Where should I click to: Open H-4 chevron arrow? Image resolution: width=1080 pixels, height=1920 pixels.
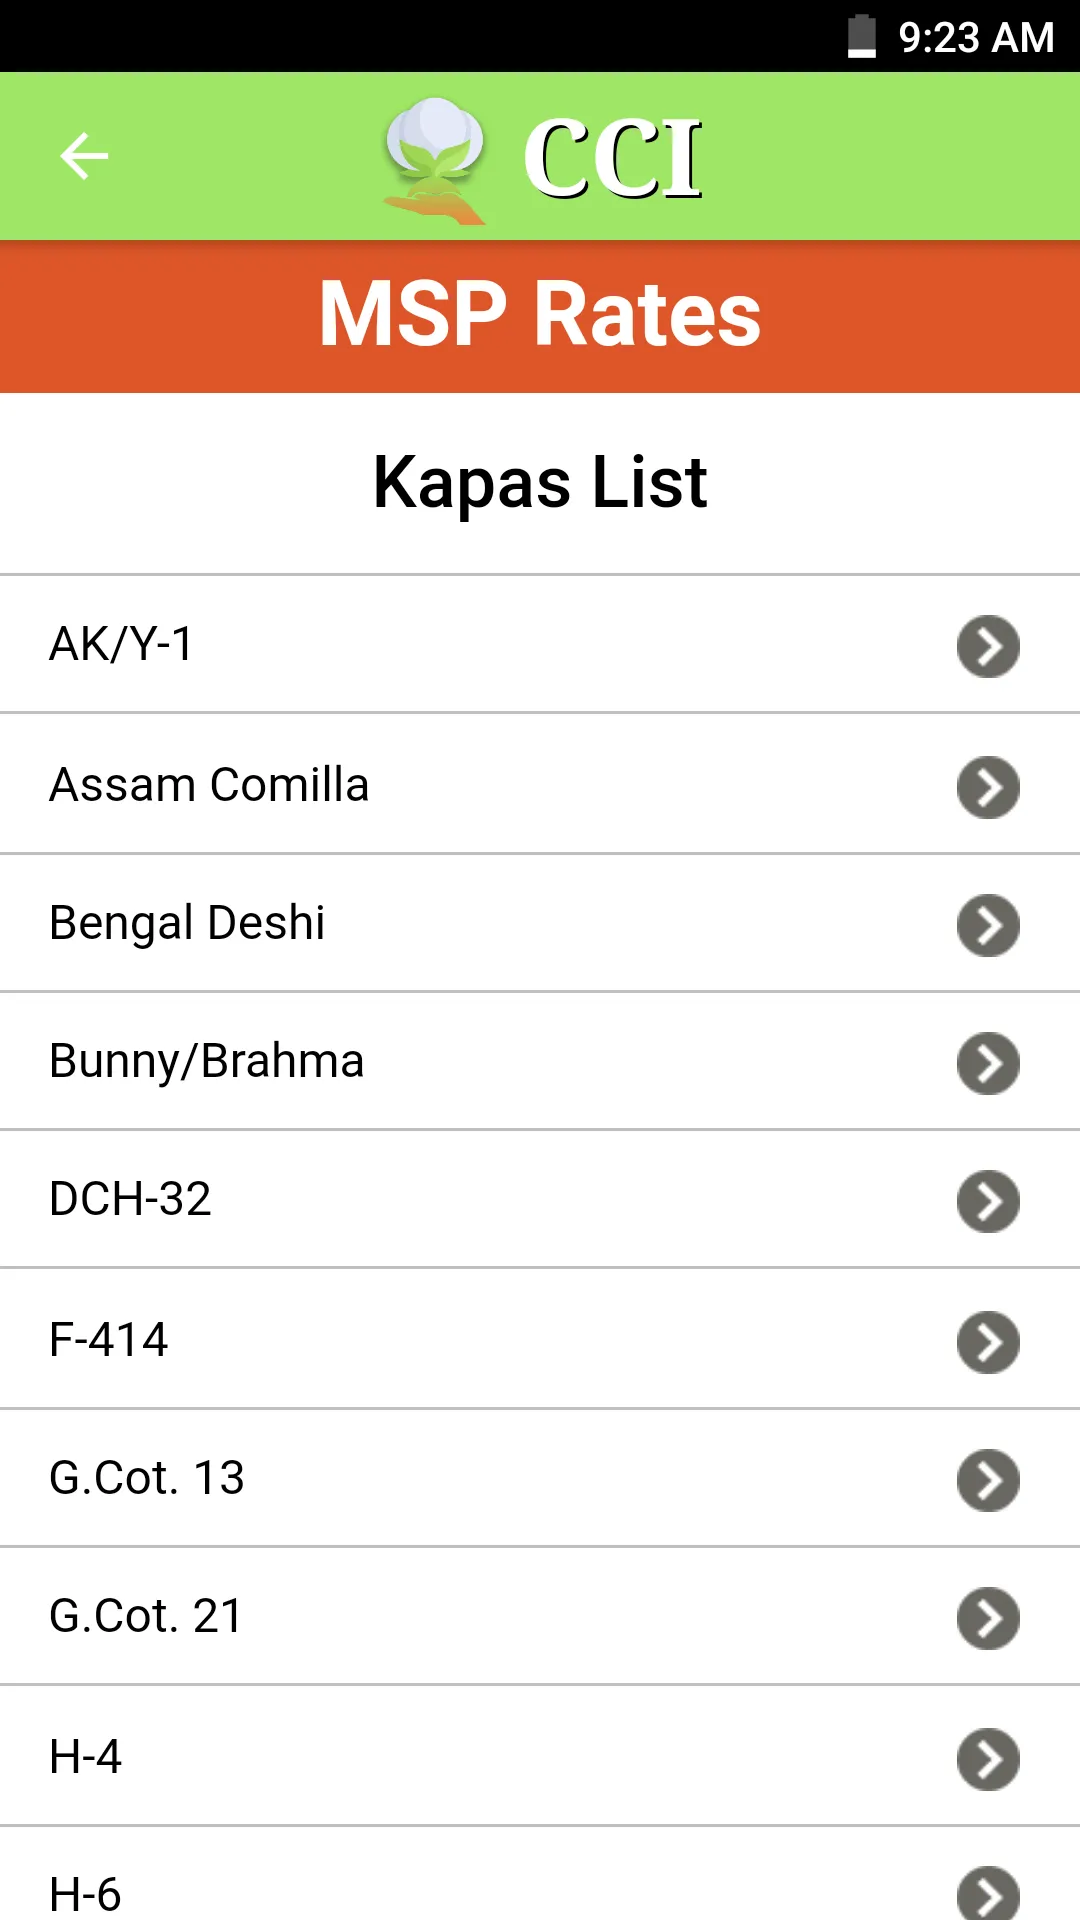pyautogui.click(x=988, y=1759)
